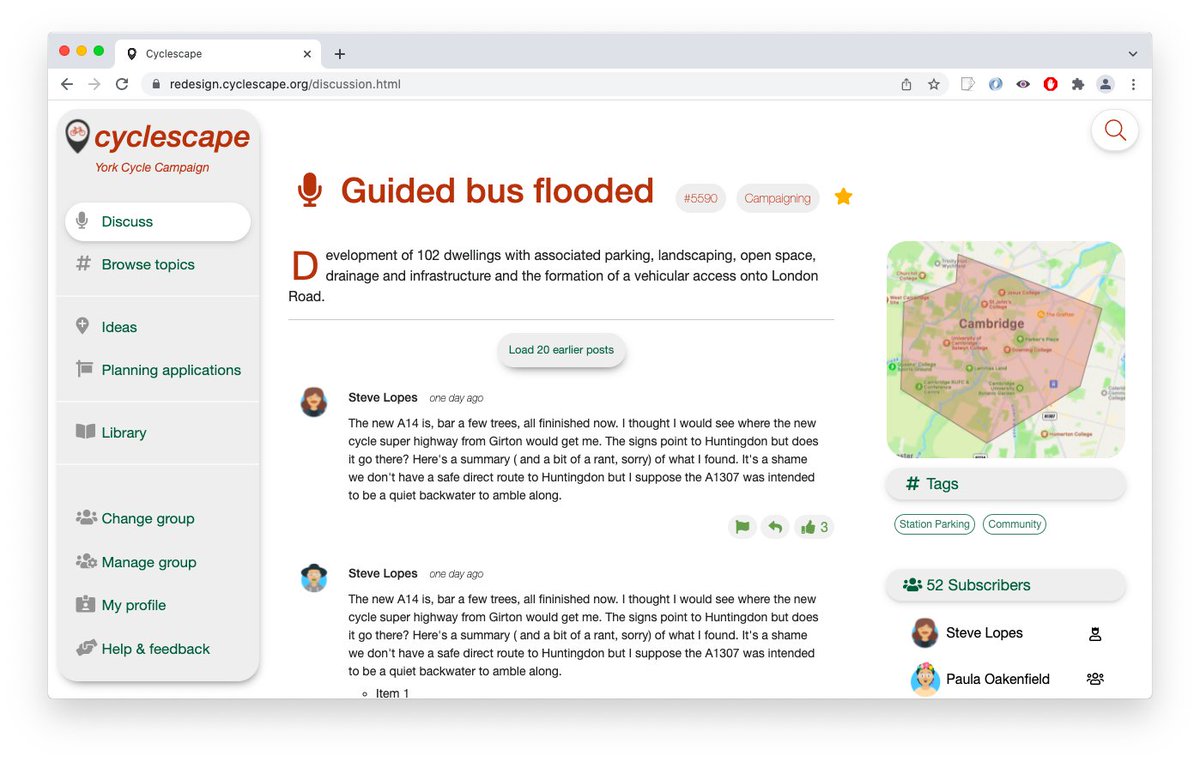Click the 52 Subscribers header
This screenshot has width=1200, height=762.
[x=1005, y=585]
